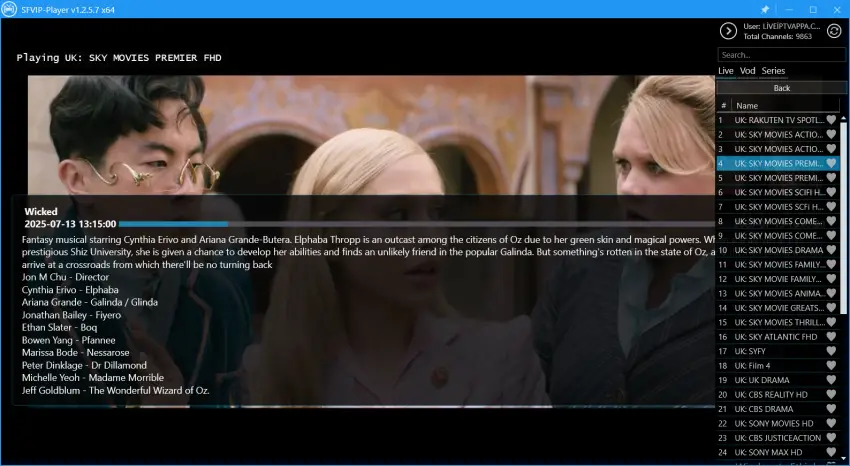This screenshot has height=466, width=850.
Task: Click the Back button
Action: tap(782, 88)
